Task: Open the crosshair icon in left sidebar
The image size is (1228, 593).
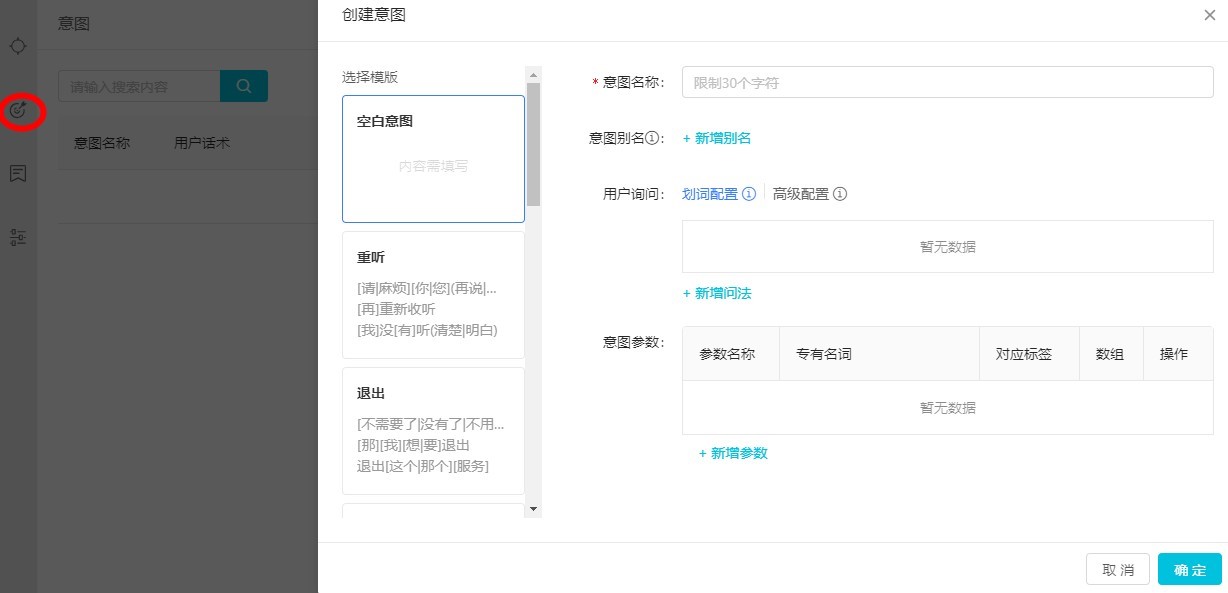Action: pyautogui.click(x=17, y=46)
